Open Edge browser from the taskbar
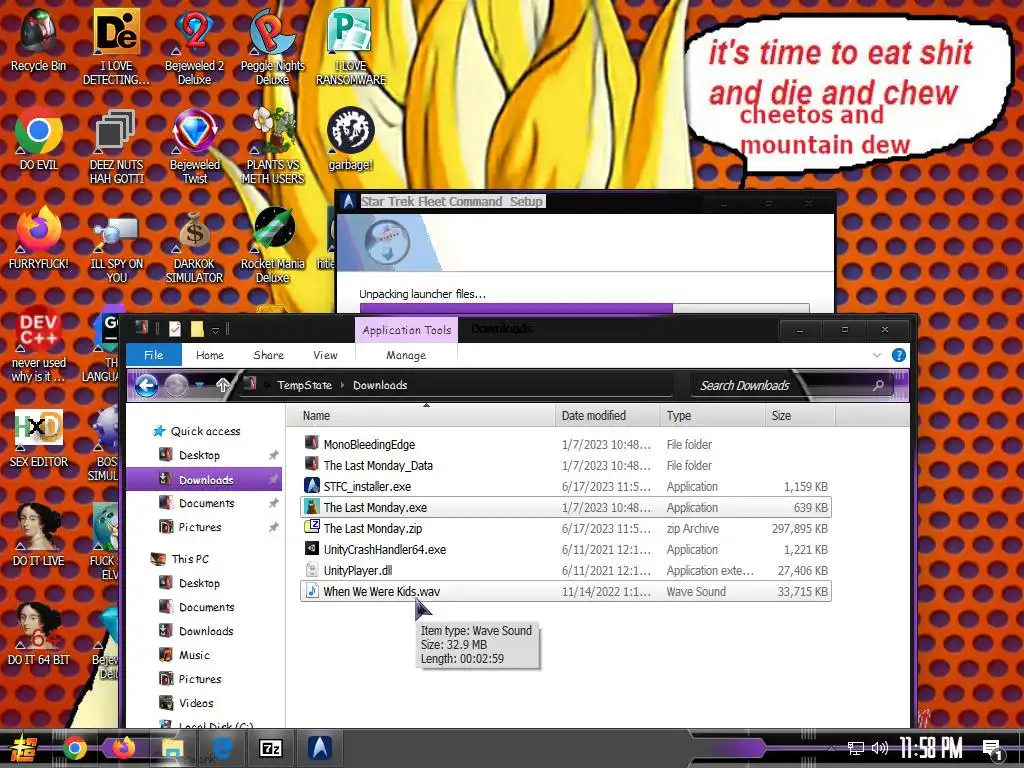The height and width of the screenshot is (768, 1024). tap(222, 748)
